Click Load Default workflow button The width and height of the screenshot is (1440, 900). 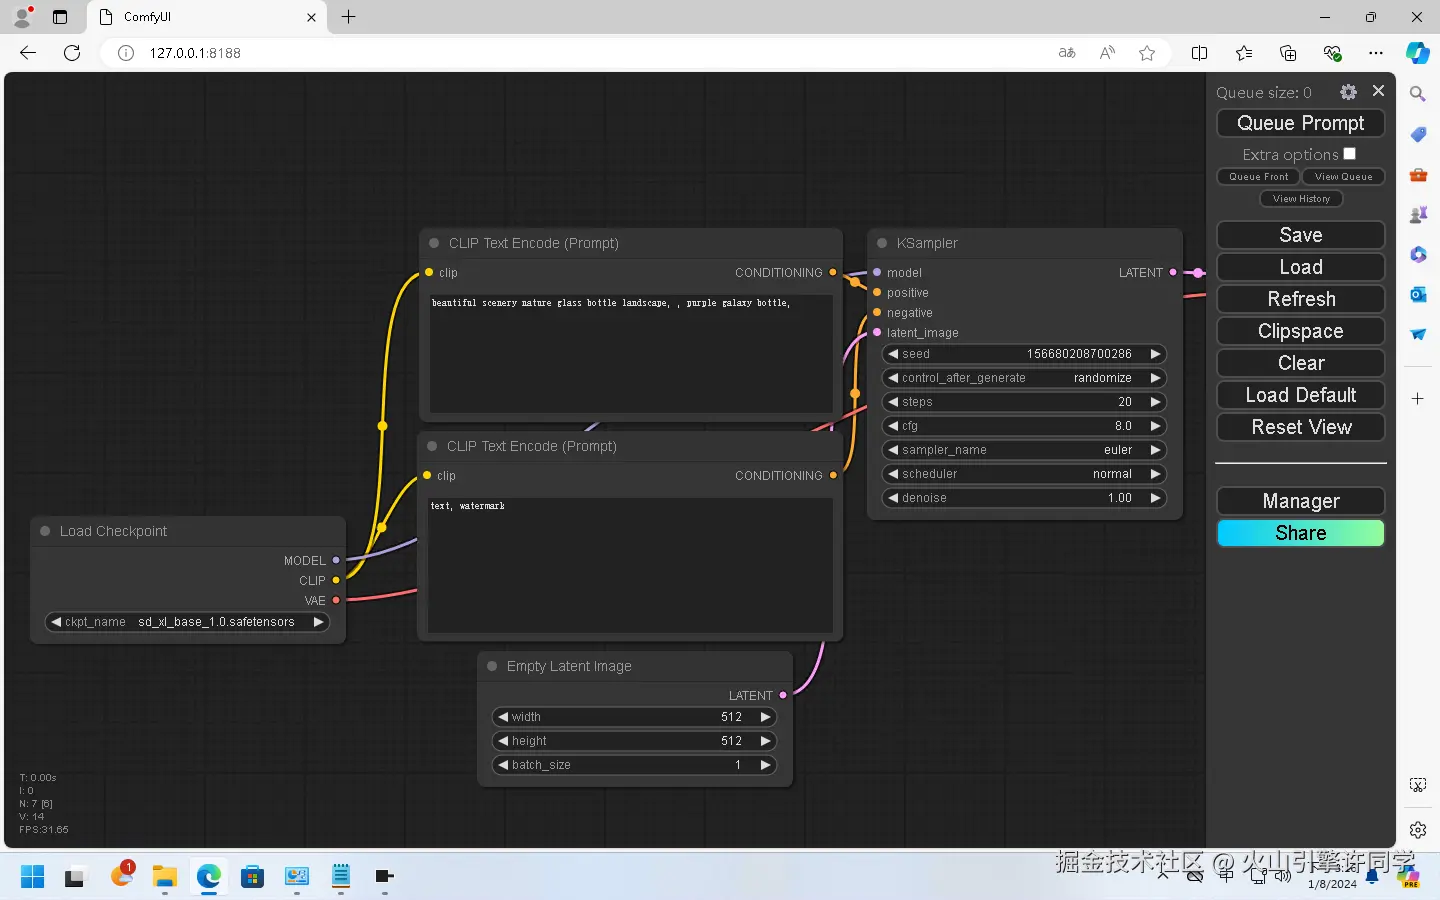(1300, 395)
